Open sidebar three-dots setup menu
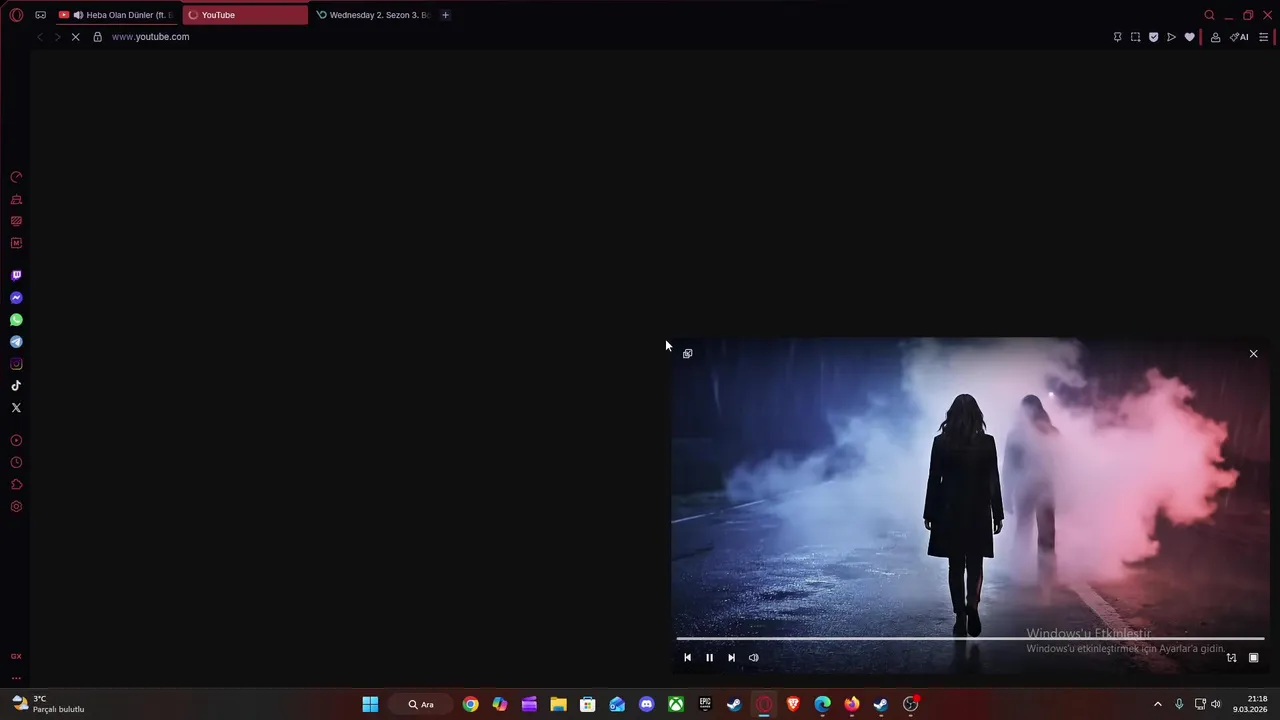The height and width of the screenshot is (720, 1280). [16, 678]
